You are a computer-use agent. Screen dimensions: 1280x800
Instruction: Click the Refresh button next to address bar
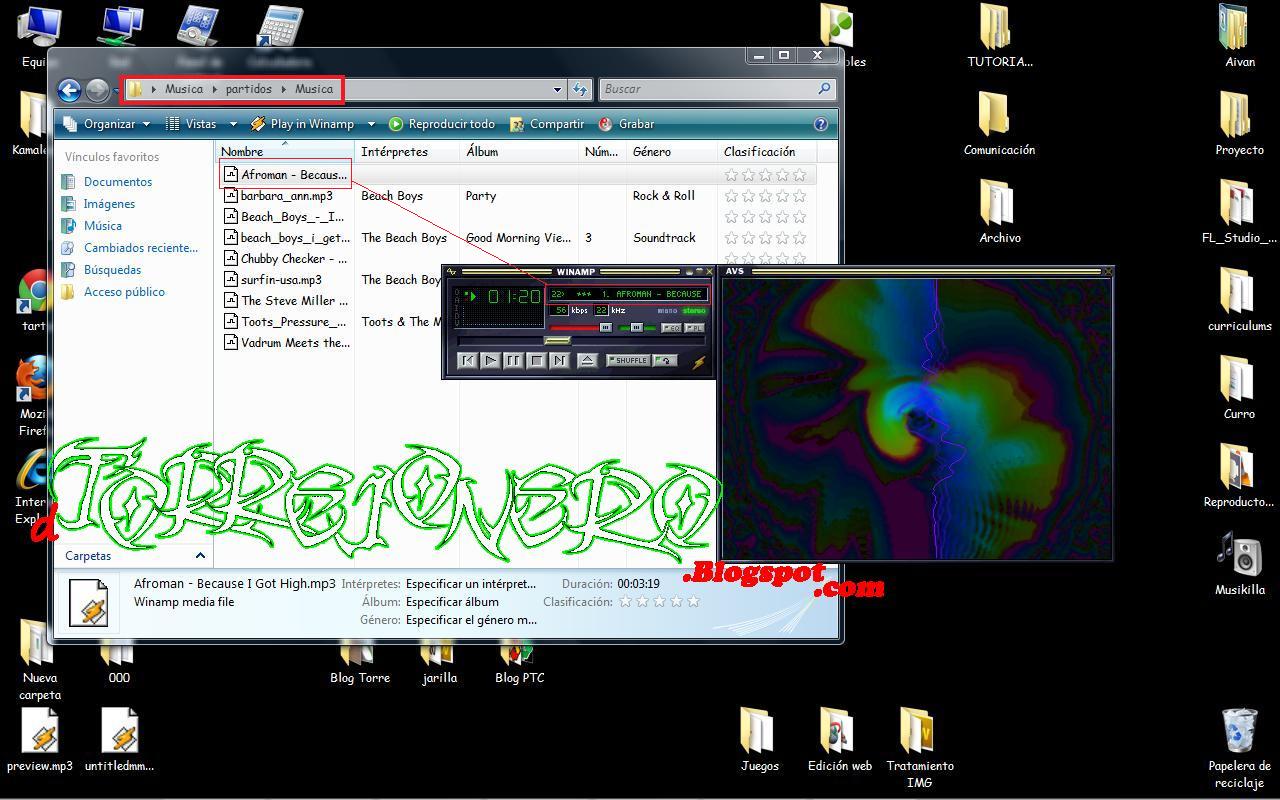coord(580,89)
